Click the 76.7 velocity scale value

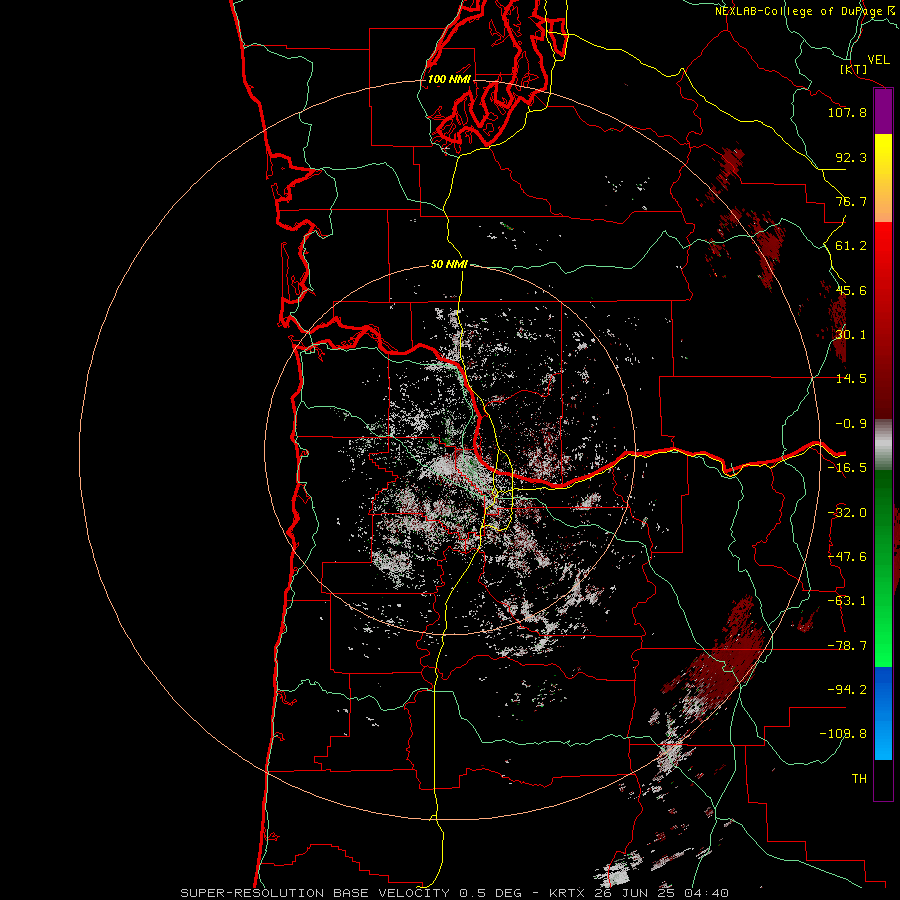(x=851, y=201)
